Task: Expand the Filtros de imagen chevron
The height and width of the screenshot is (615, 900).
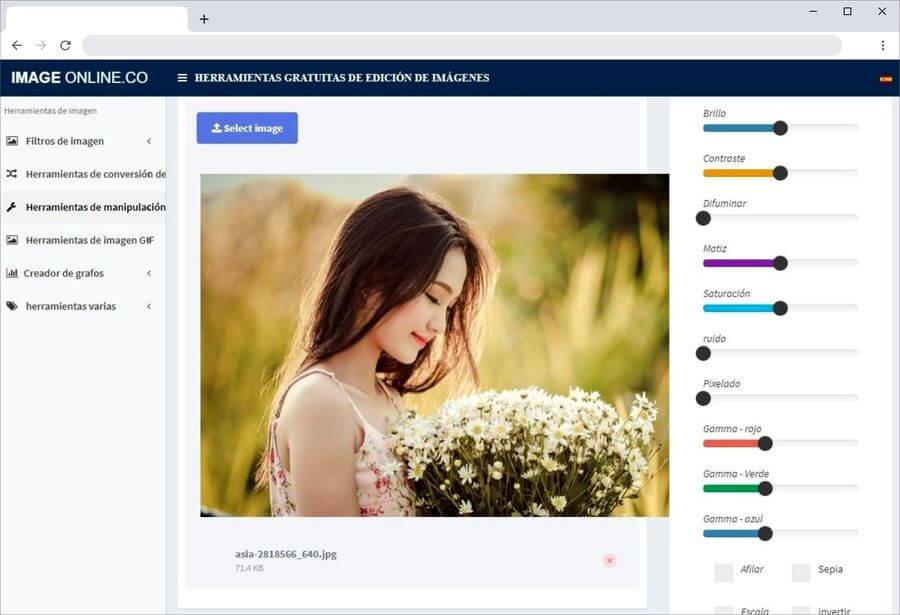Action: click(149, 141)
